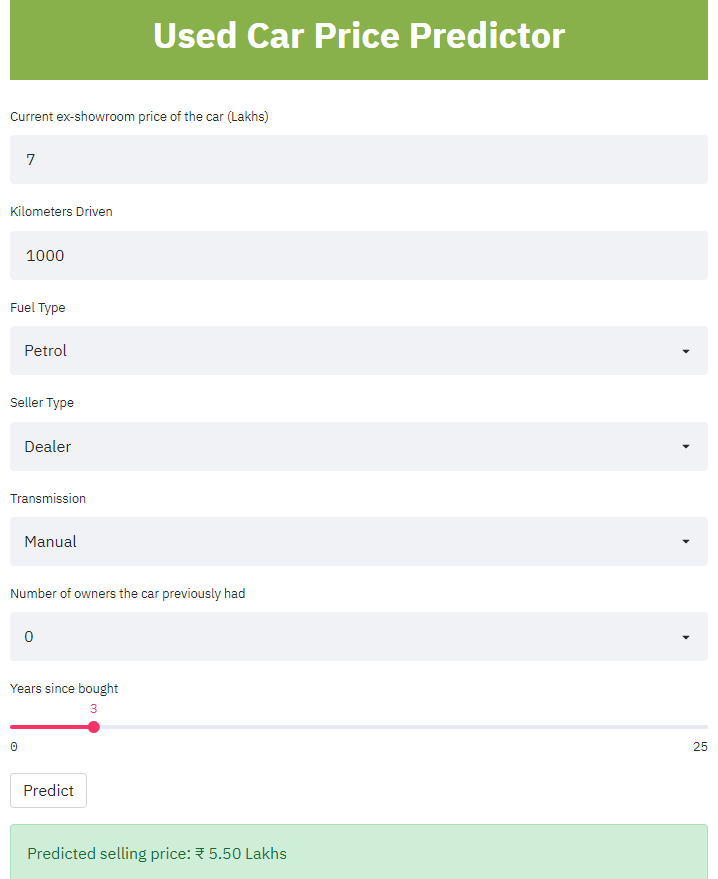
Task: Click the Transmission dropdown caret
Action: (x=686, y=542)
